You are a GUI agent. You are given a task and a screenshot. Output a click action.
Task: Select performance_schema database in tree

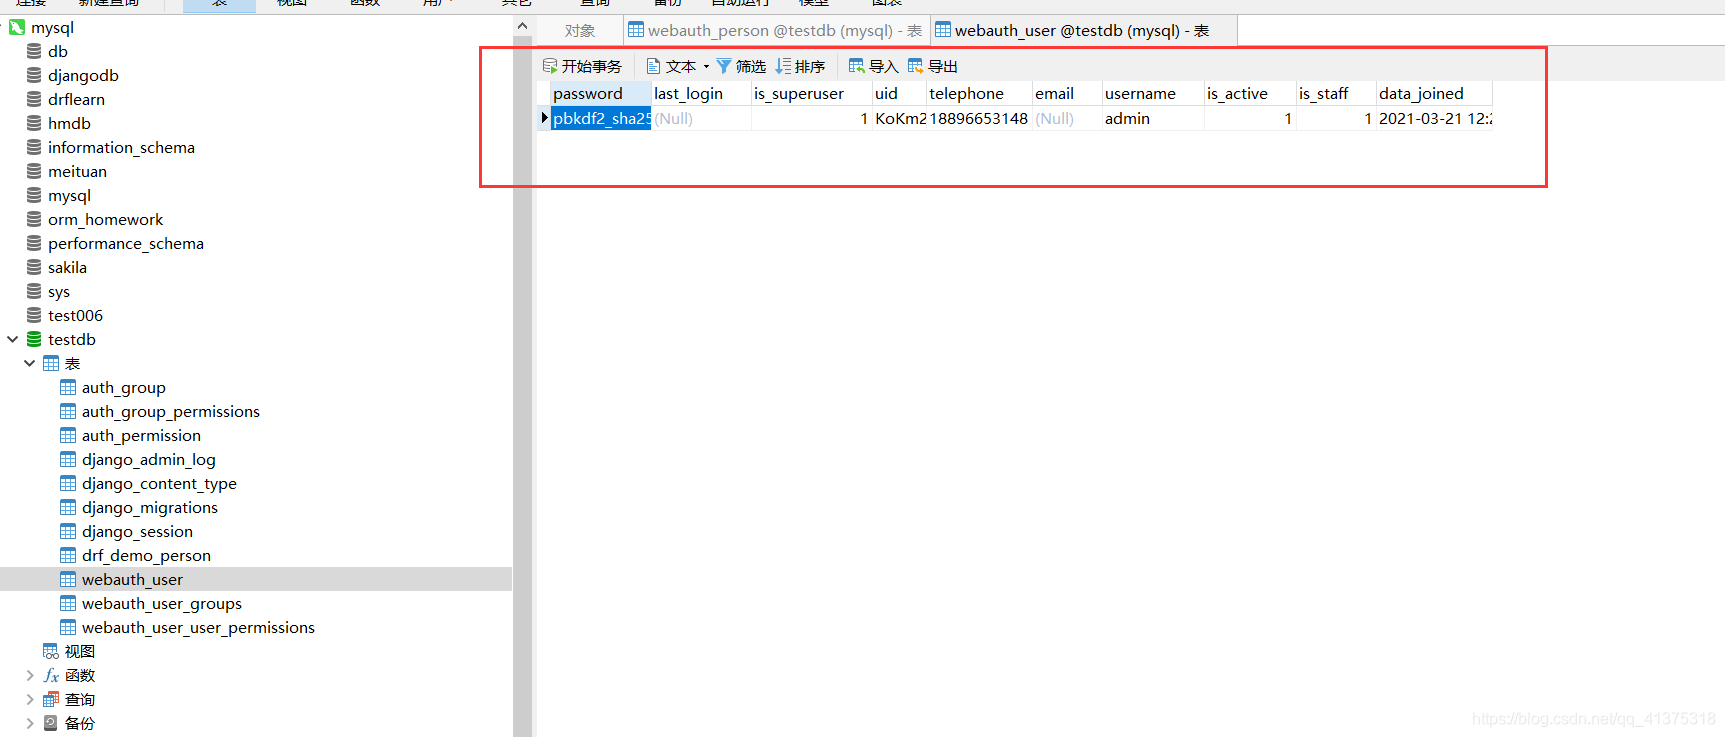(x=126, y=243)
